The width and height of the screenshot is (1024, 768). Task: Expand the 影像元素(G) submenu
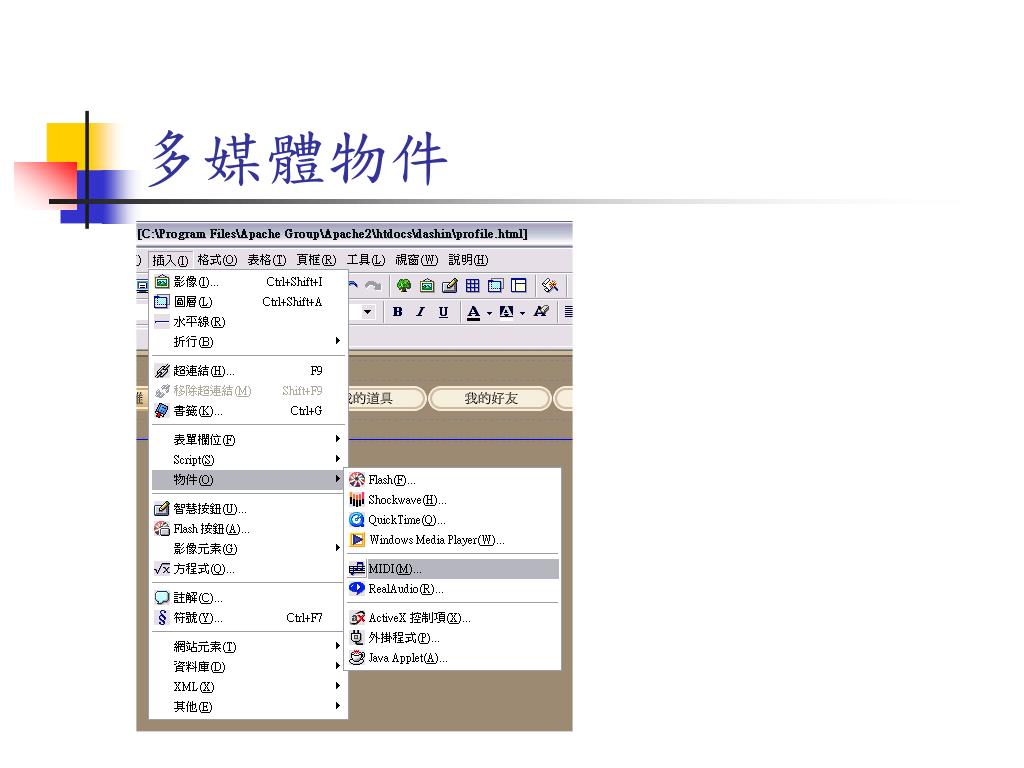point(248,549)
